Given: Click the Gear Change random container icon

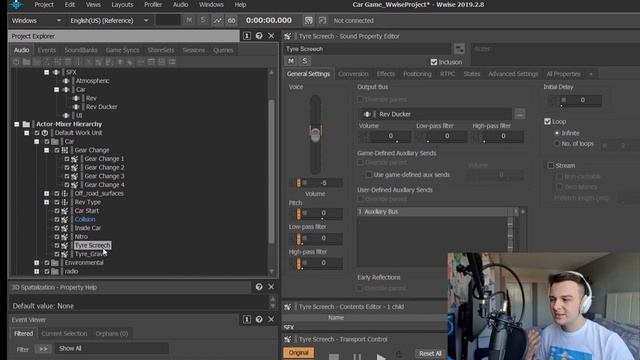Looking at the screenshot, I should click(65, 150).
